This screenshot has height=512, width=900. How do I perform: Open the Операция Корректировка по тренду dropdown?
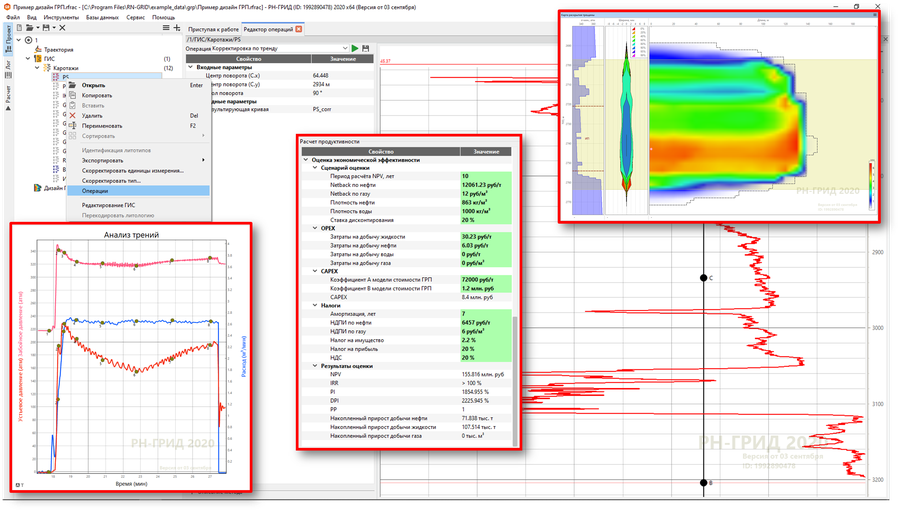click(x=345, y=48)
